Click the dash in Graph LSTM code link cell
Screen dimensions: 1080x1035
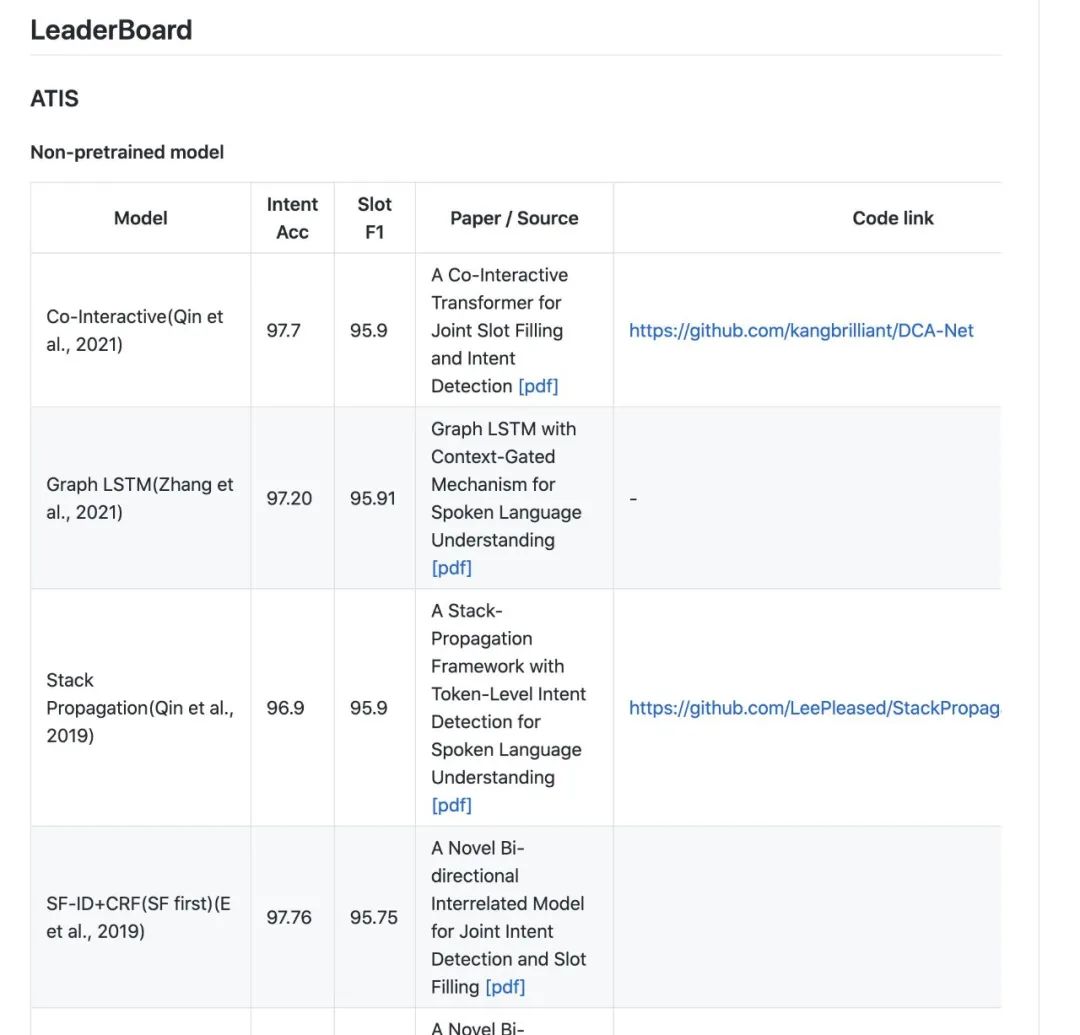click(x=633, y=499)
